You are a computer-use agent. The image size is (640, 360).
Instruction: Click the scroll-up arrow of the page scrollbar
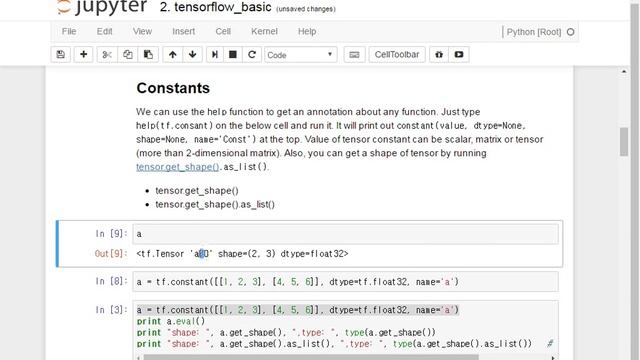tap(624, 71)
